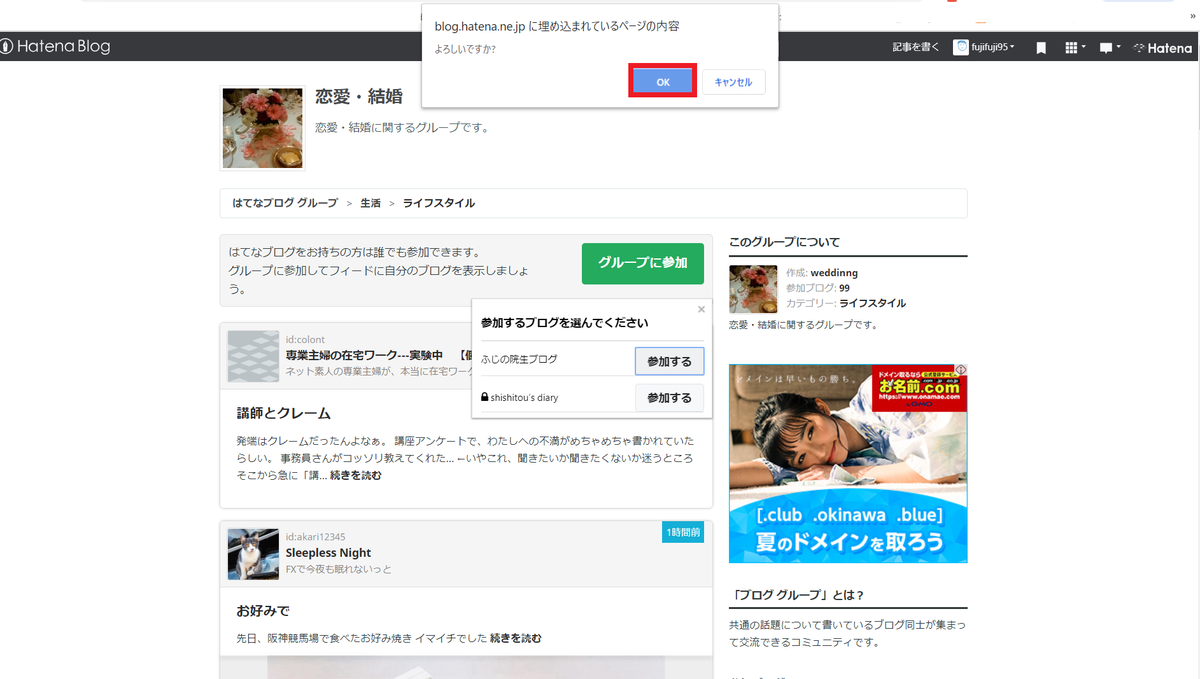Viewport: 1200px width, 679px height.
Task: Click 続きを読む for 講師とクレーム post
Action: click(x=355, y=475)
